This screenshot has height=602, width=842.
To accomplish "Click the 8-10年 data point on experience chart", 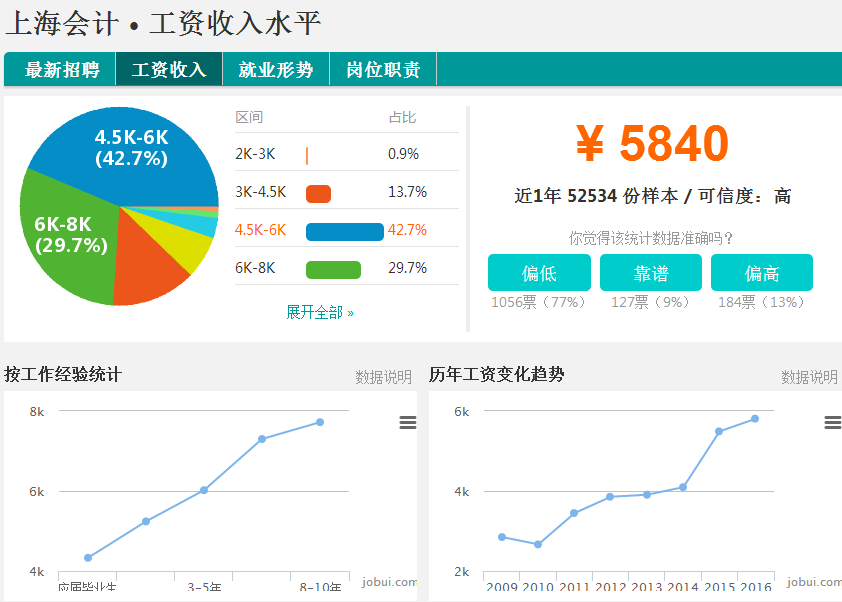I will pos(320,422).
